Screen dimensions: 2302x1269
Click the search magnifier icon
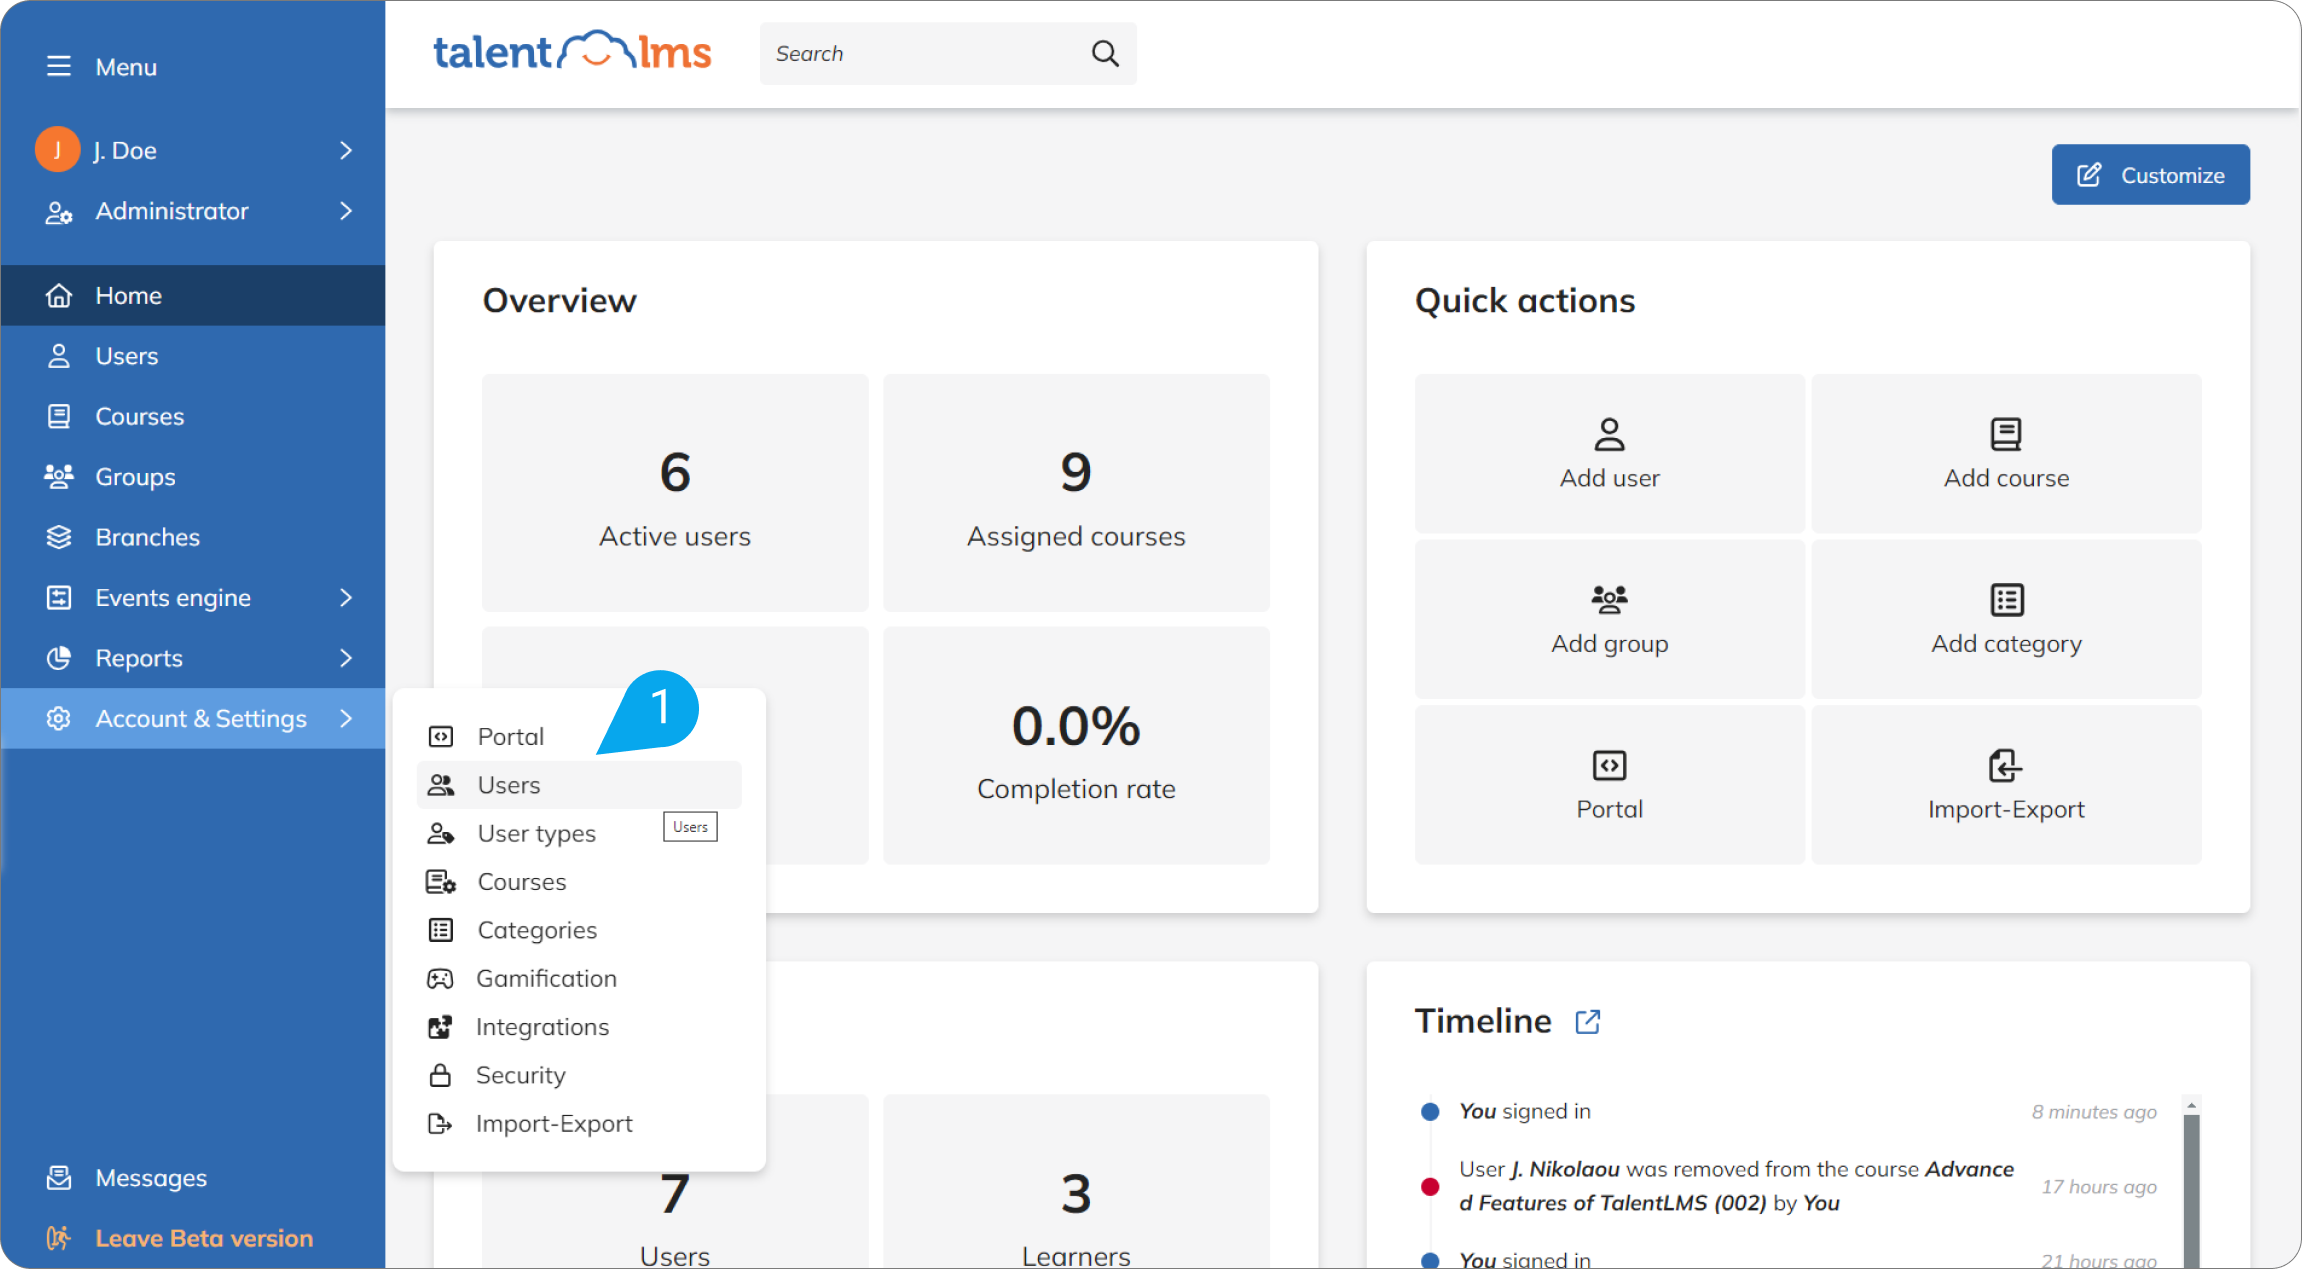pos(1105,54)
